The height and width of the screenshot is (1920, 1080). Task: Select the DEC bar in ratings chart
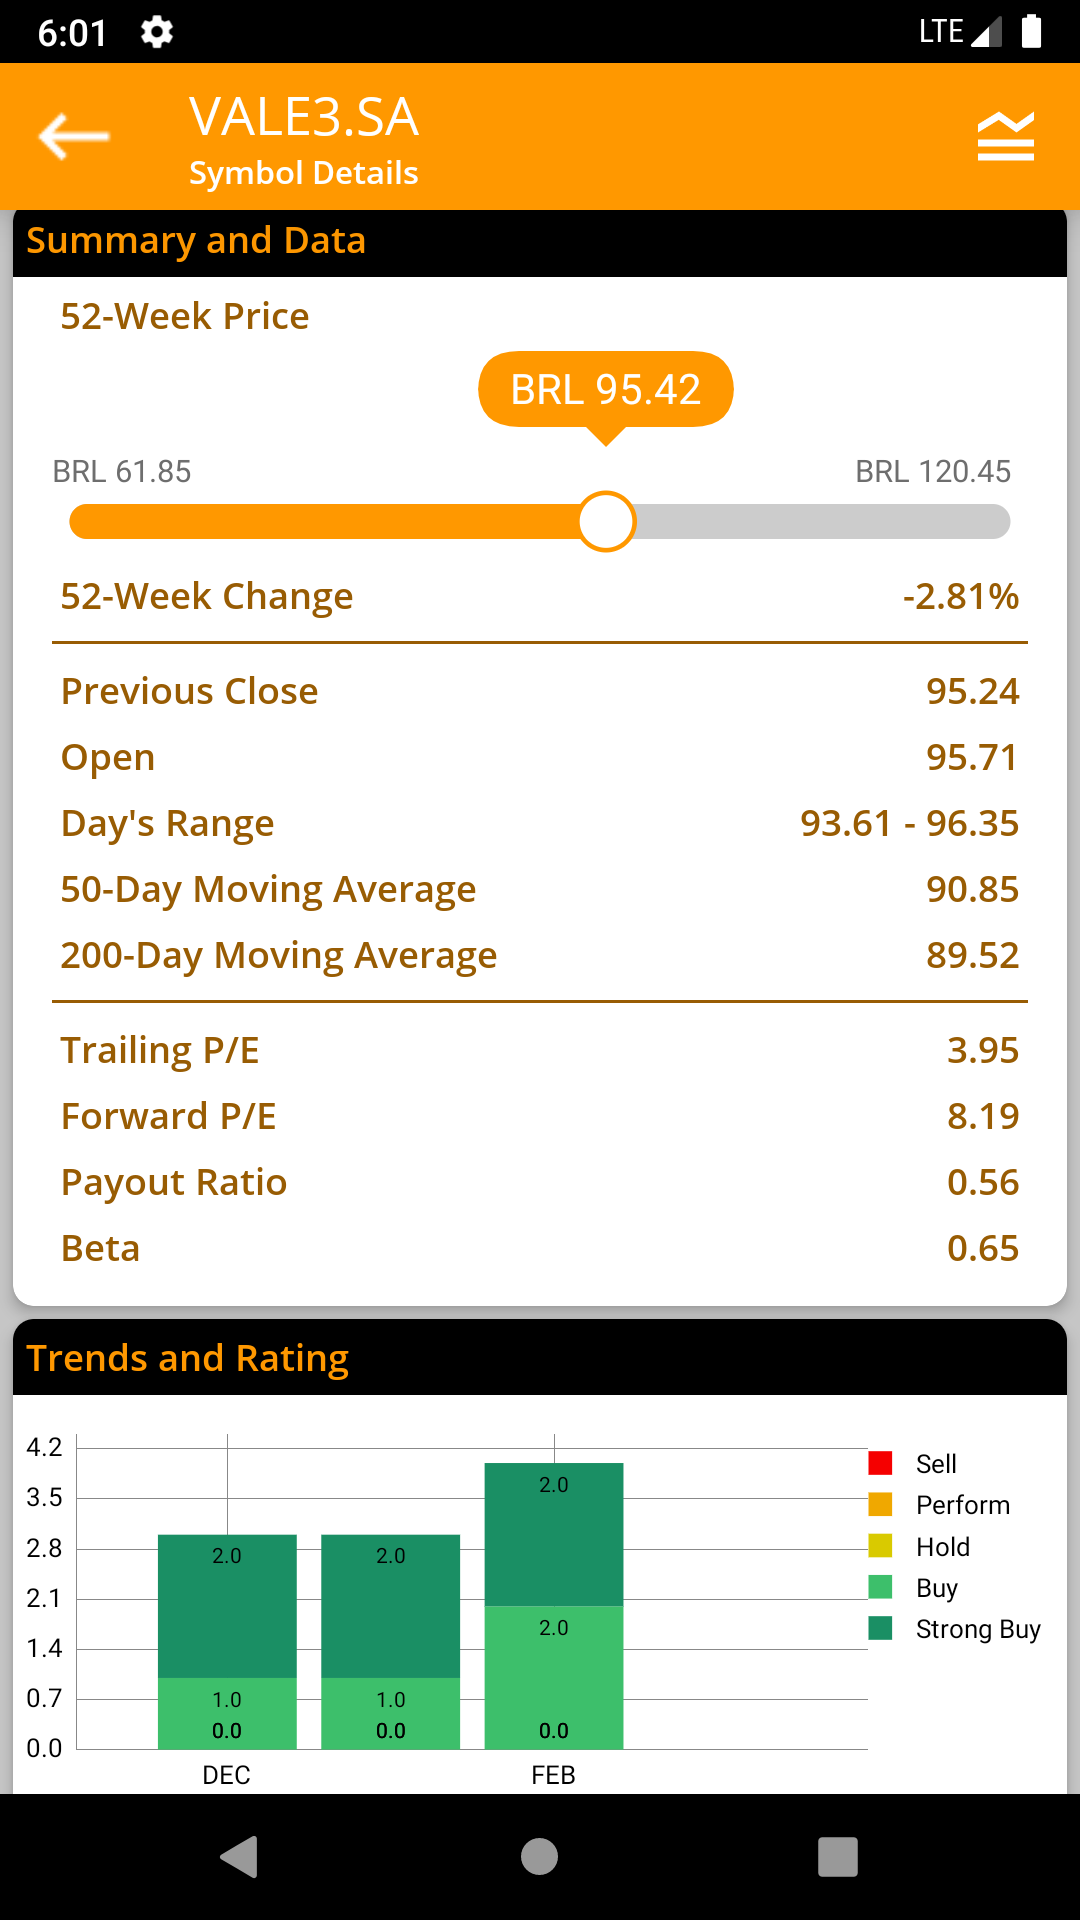pos(227,1641)
